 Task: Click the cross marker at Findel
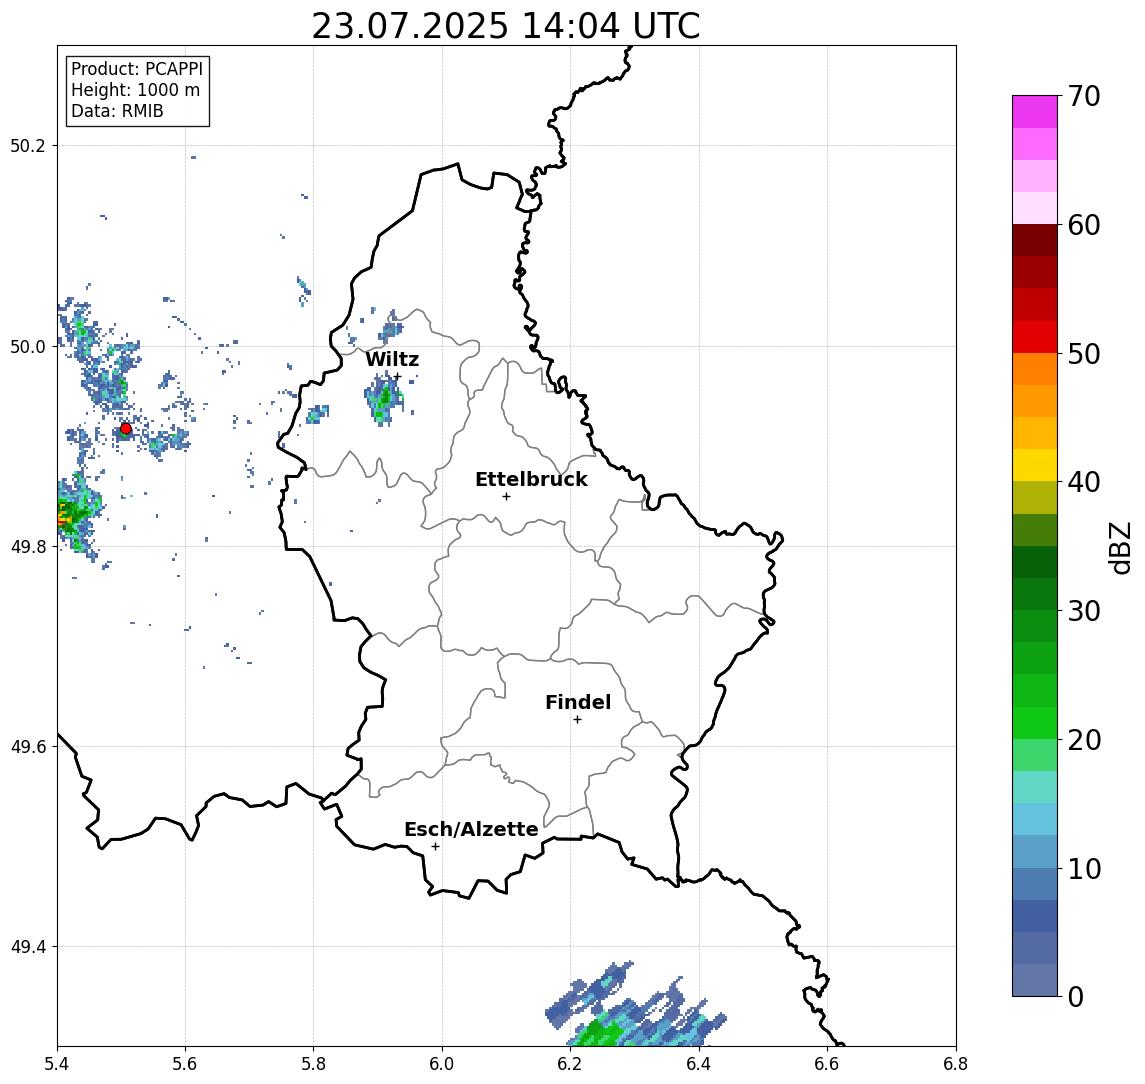577,720
